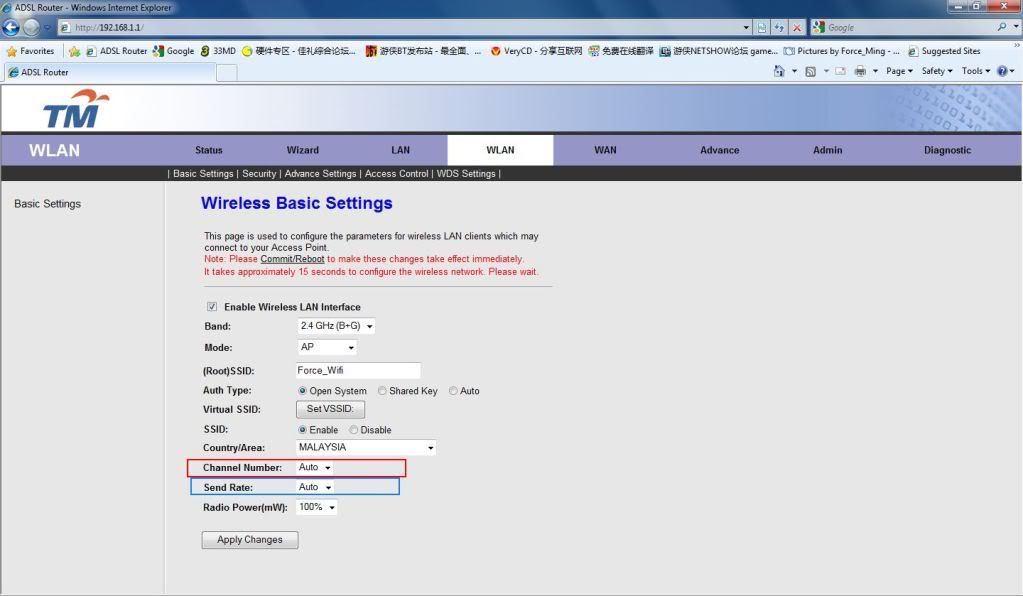Click the browser Back arrow button
Viewport: 1023px width, 596px height.
click(12, 27)
